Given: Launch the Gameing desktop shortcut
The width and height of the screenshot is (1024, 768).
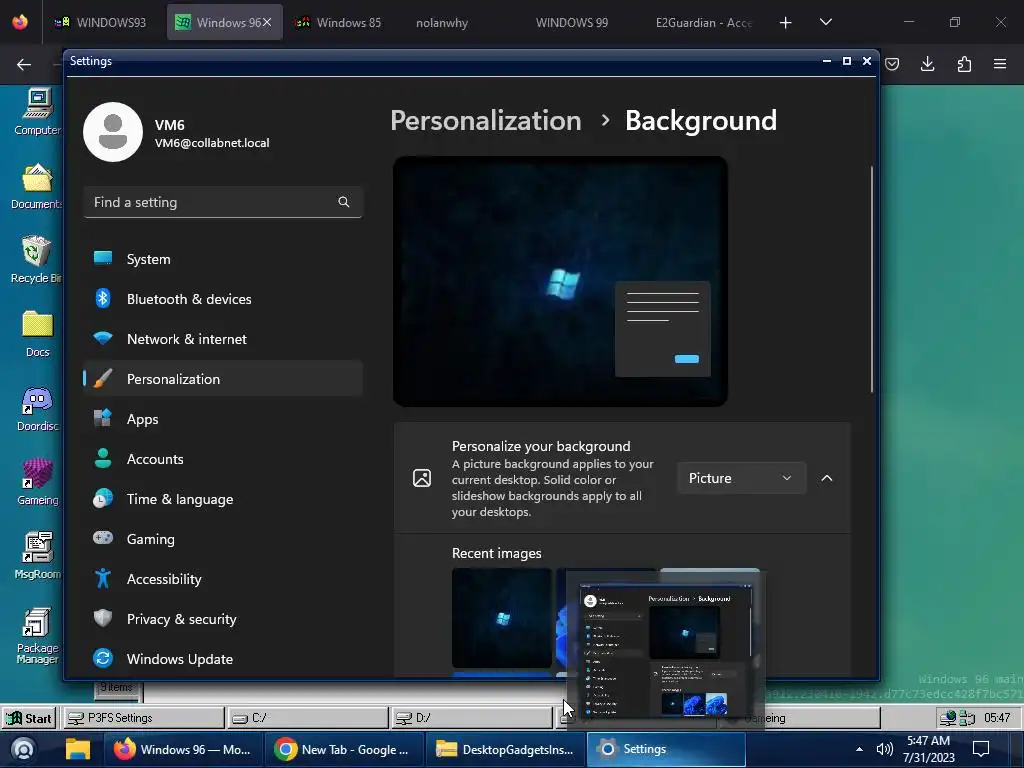Looking at the screenshot, I should pyautogui.click(x=37, y=482).
